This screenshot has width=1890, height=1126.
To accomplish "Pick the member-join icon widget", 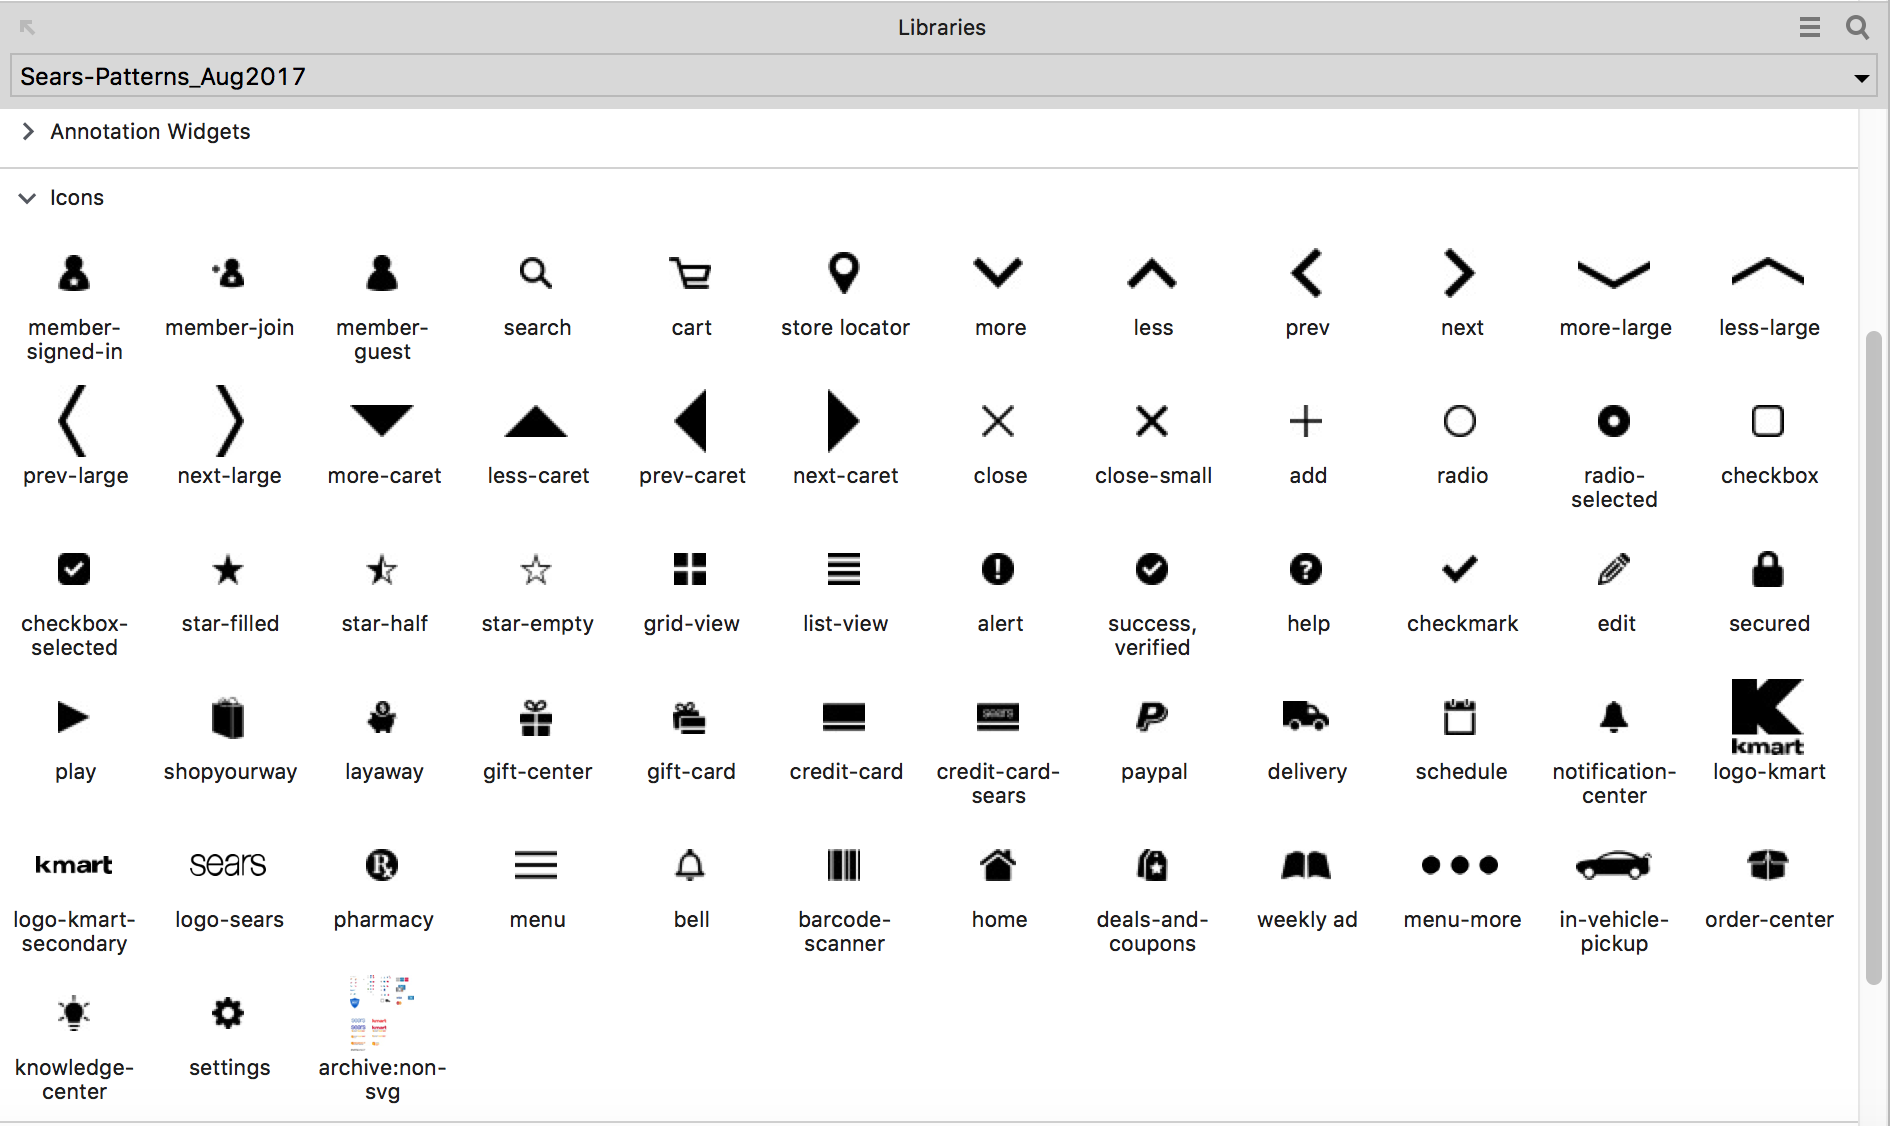I will [229, 273].
